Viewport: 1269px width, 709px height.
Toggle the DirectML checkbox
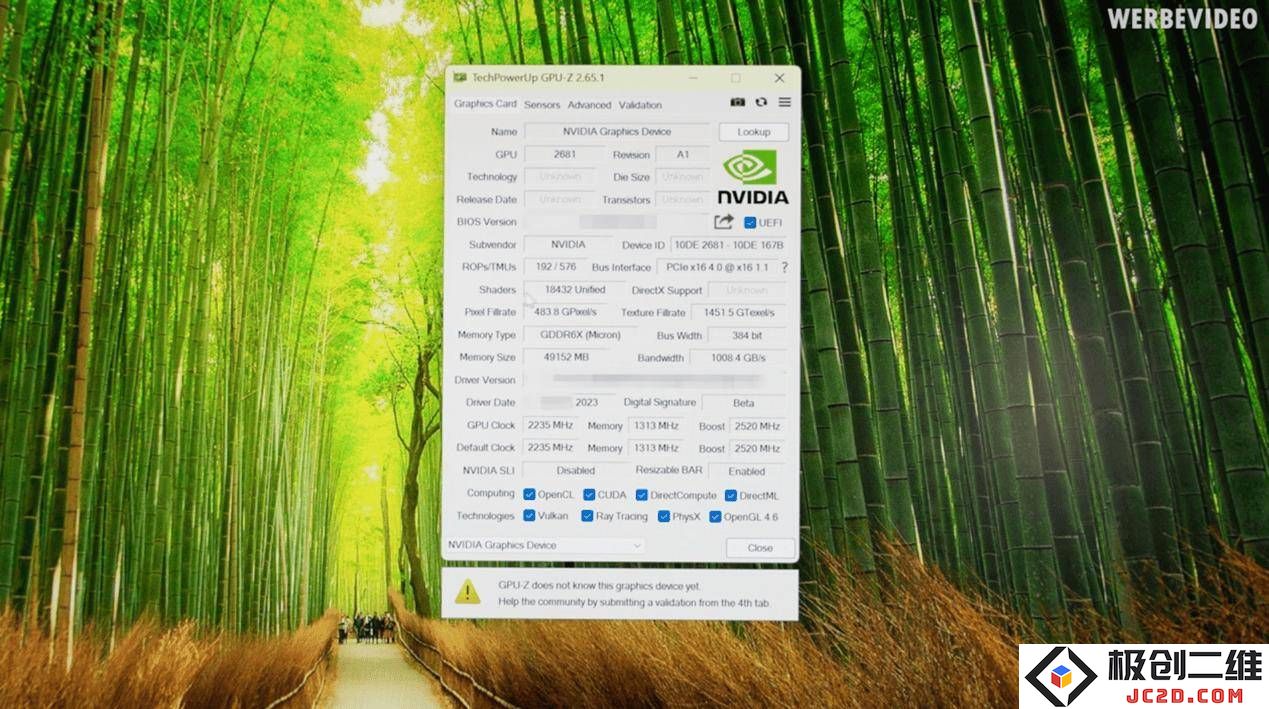(x=731, y=495)
